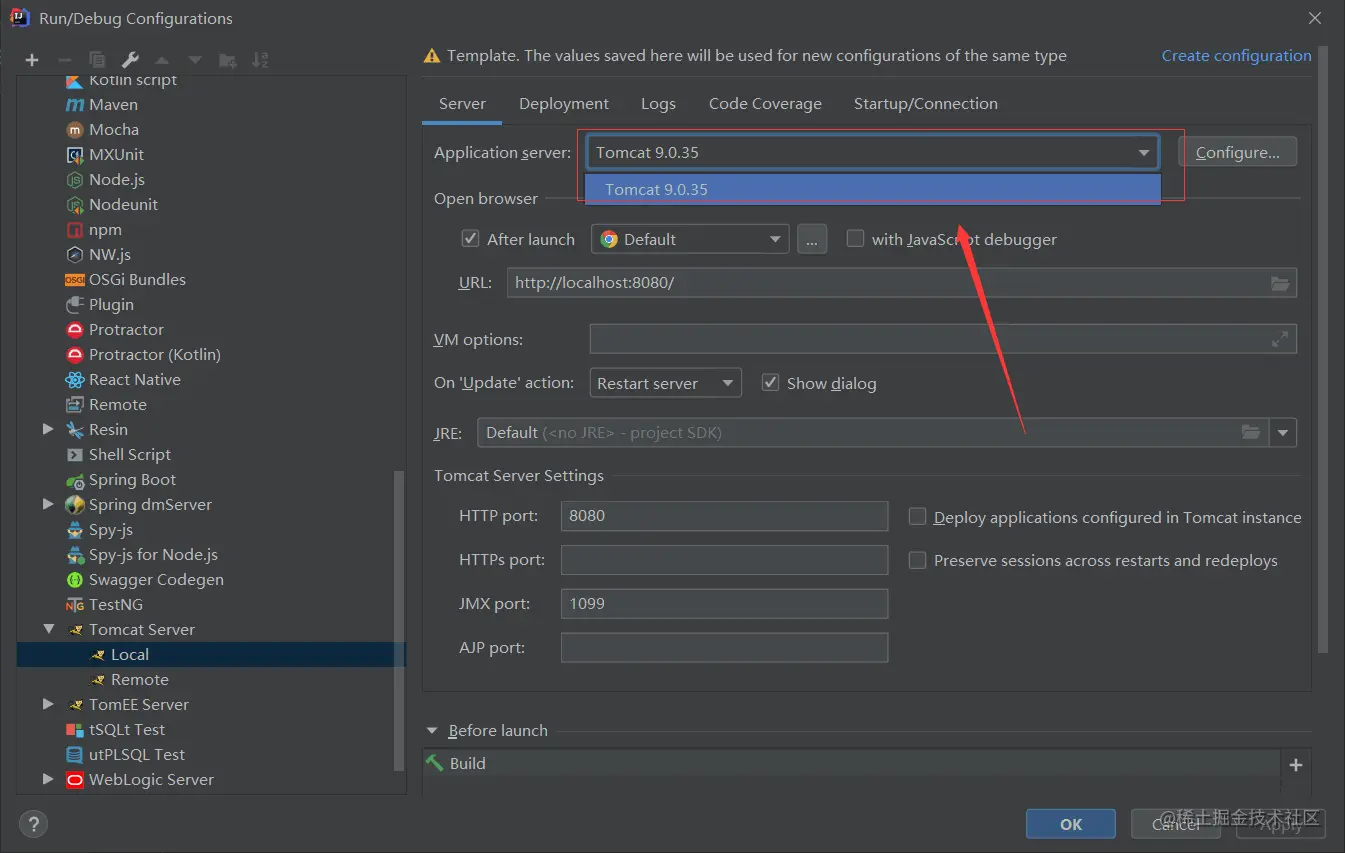This screenshot has height=853, width=1345.
Task: Select the Maven configuration type
Action: click(x=113, y=104)
